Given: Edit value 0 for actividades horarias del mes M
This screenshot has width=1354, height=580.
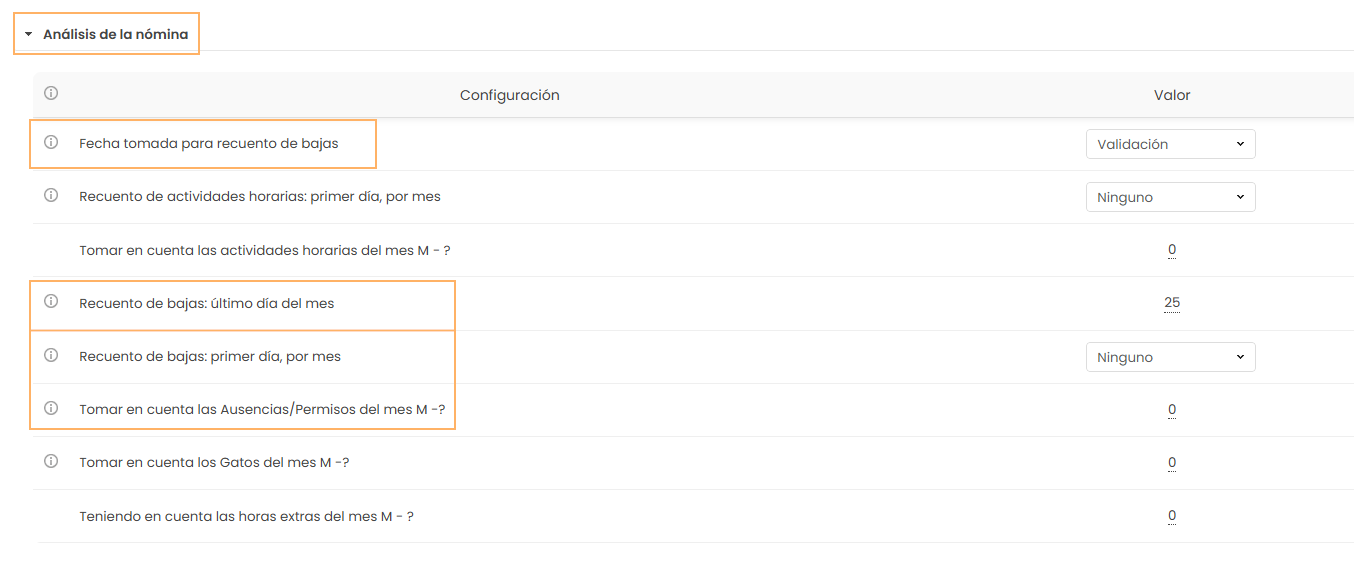Looking at the screenshot, I should [x=1171, y=249].
